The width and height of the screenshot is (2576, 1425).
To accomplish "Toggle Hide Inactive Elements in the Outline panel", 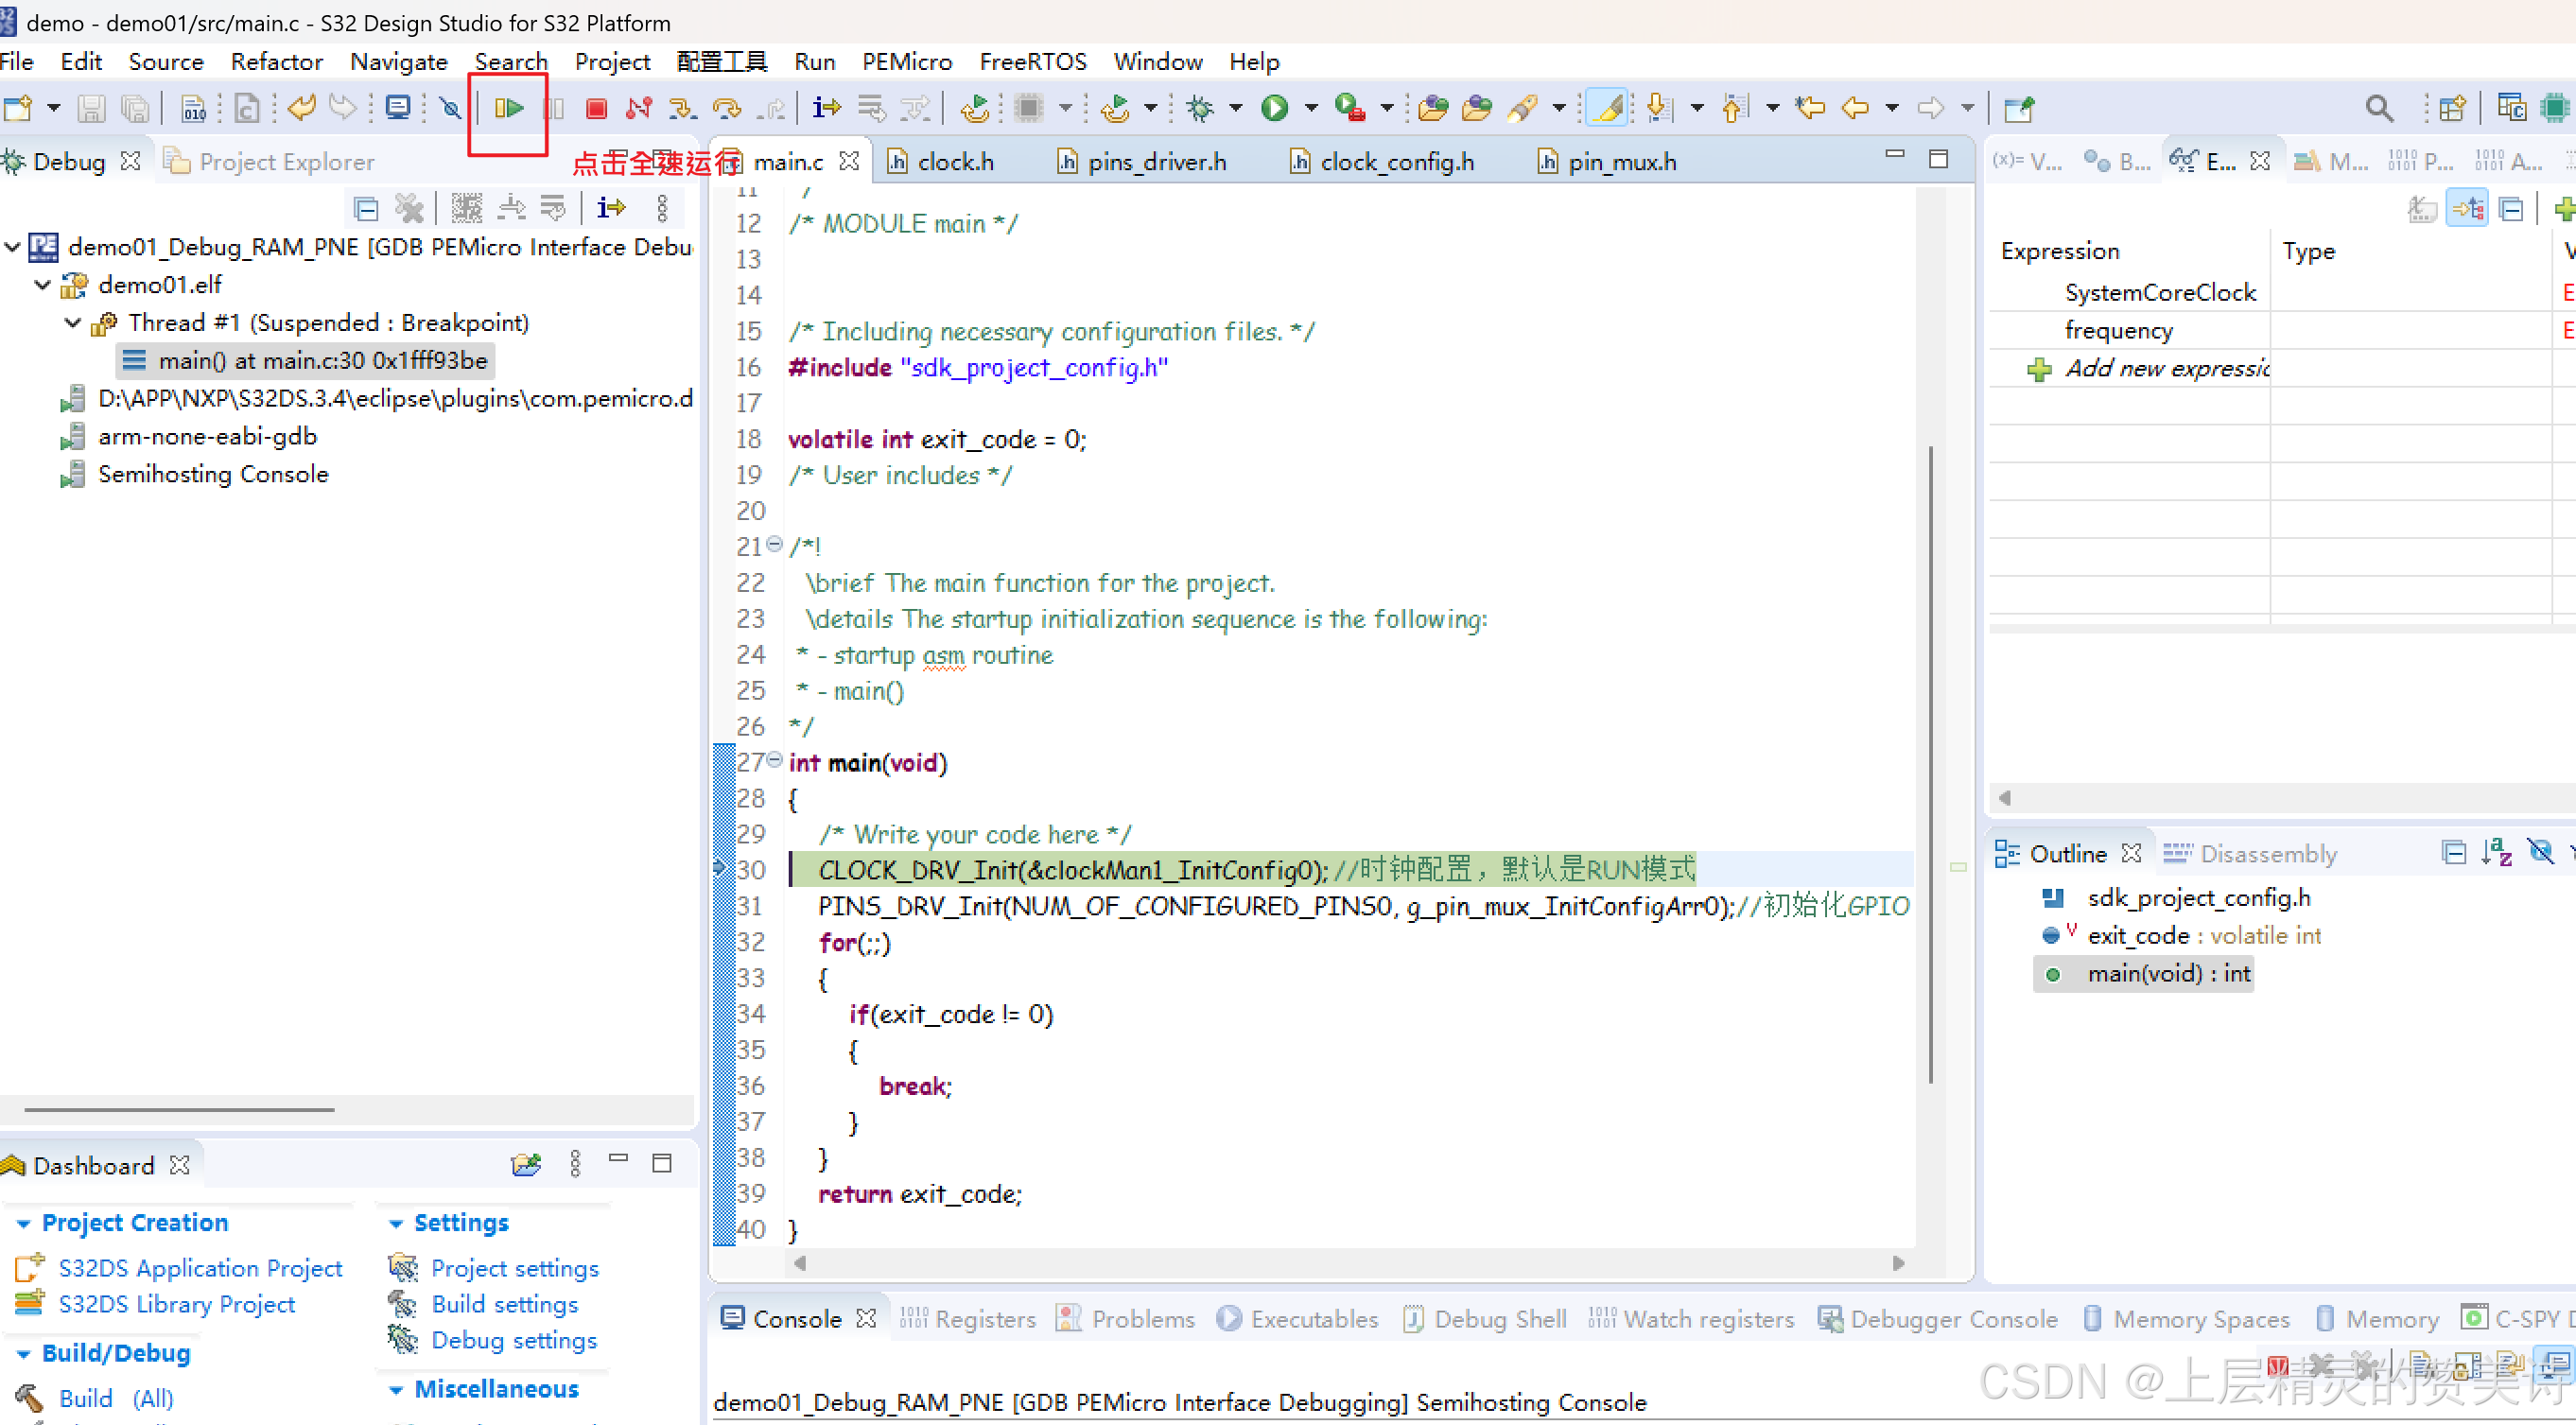I will point(2540,852).
